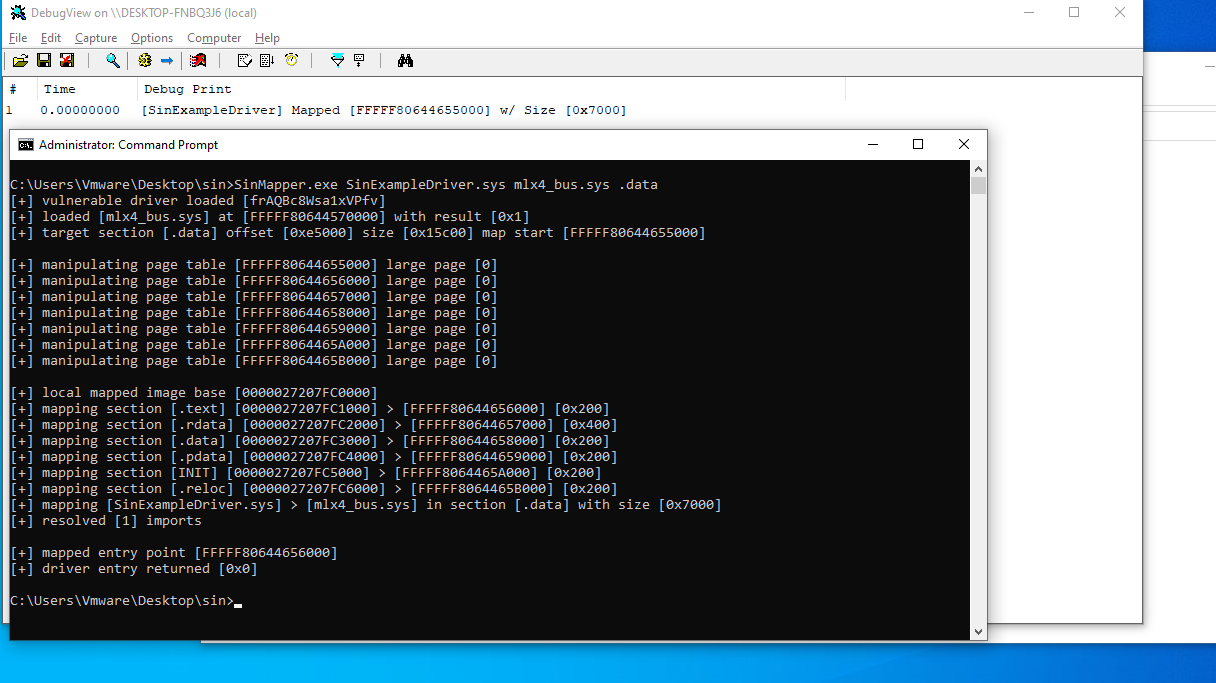Minimize the Command Prompt window

(872, 145)
